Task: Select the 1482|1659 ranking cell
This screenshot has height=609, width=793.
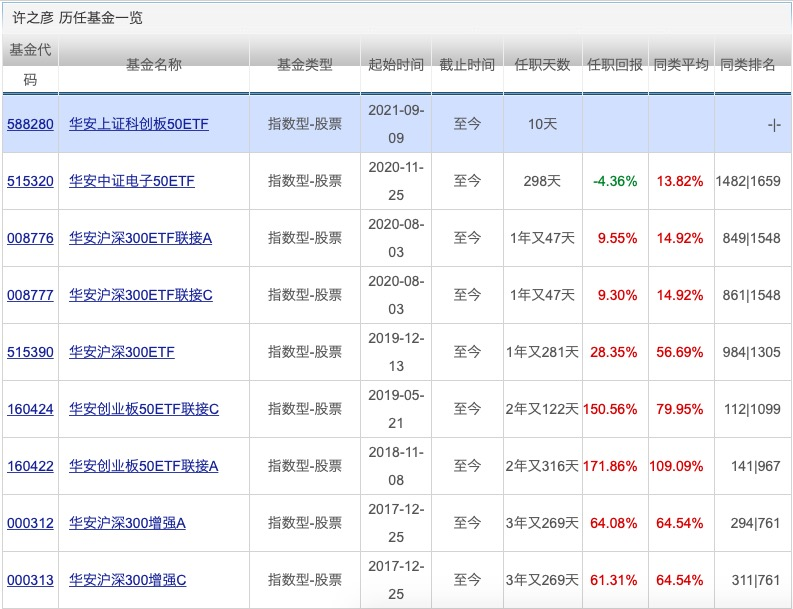Action: (x=748, y=182)
